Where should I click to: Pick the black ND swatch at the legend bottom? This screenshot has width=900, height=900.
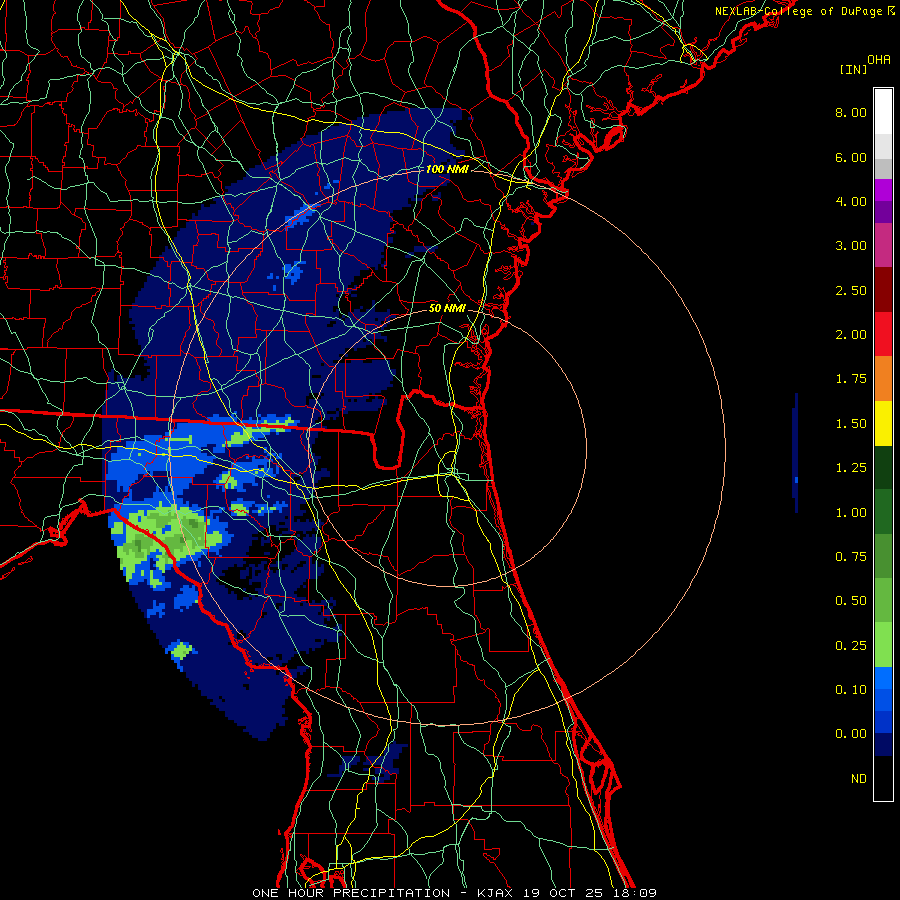pyautogui.click(x=883, y=778)
